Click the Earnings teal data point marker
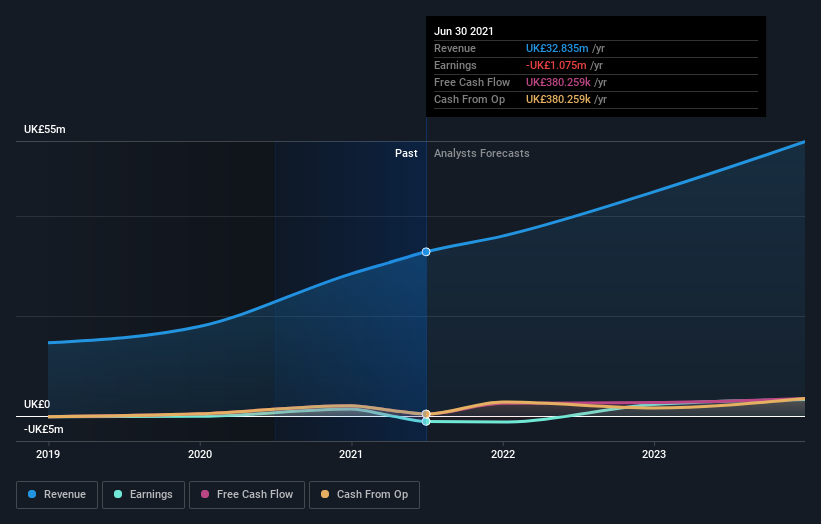This screenshot has height=524, width=821. tap(426, 421)
